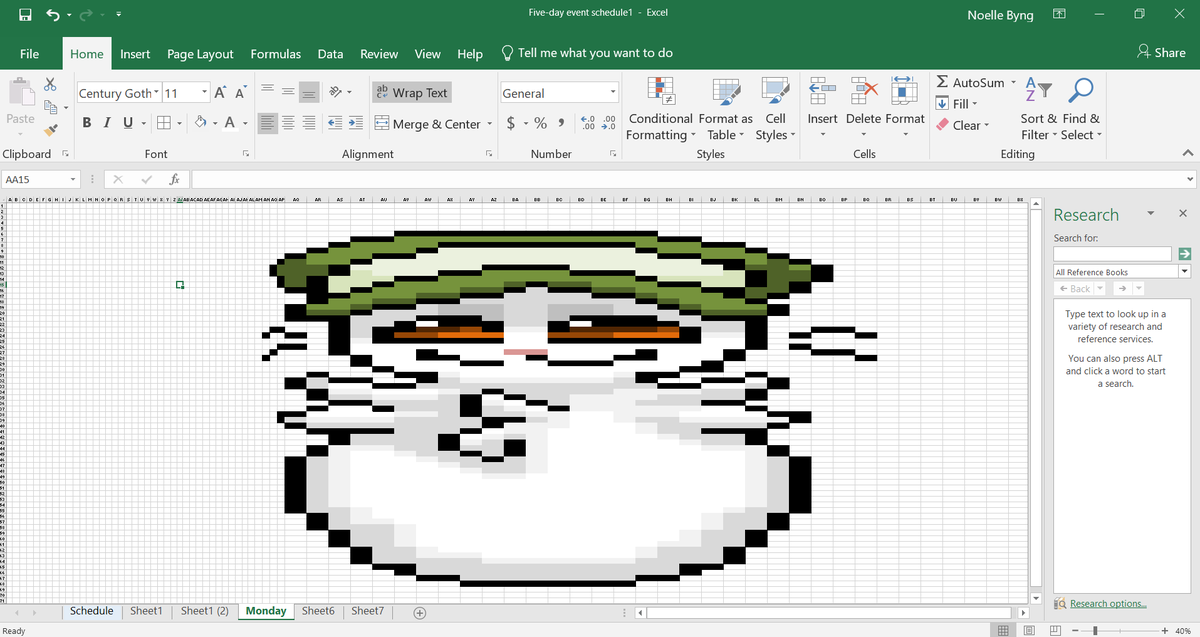The width and height of the screenshot is (1200, 637).
Task: Apply Percent Style format
Action: (x=540, y=124)
